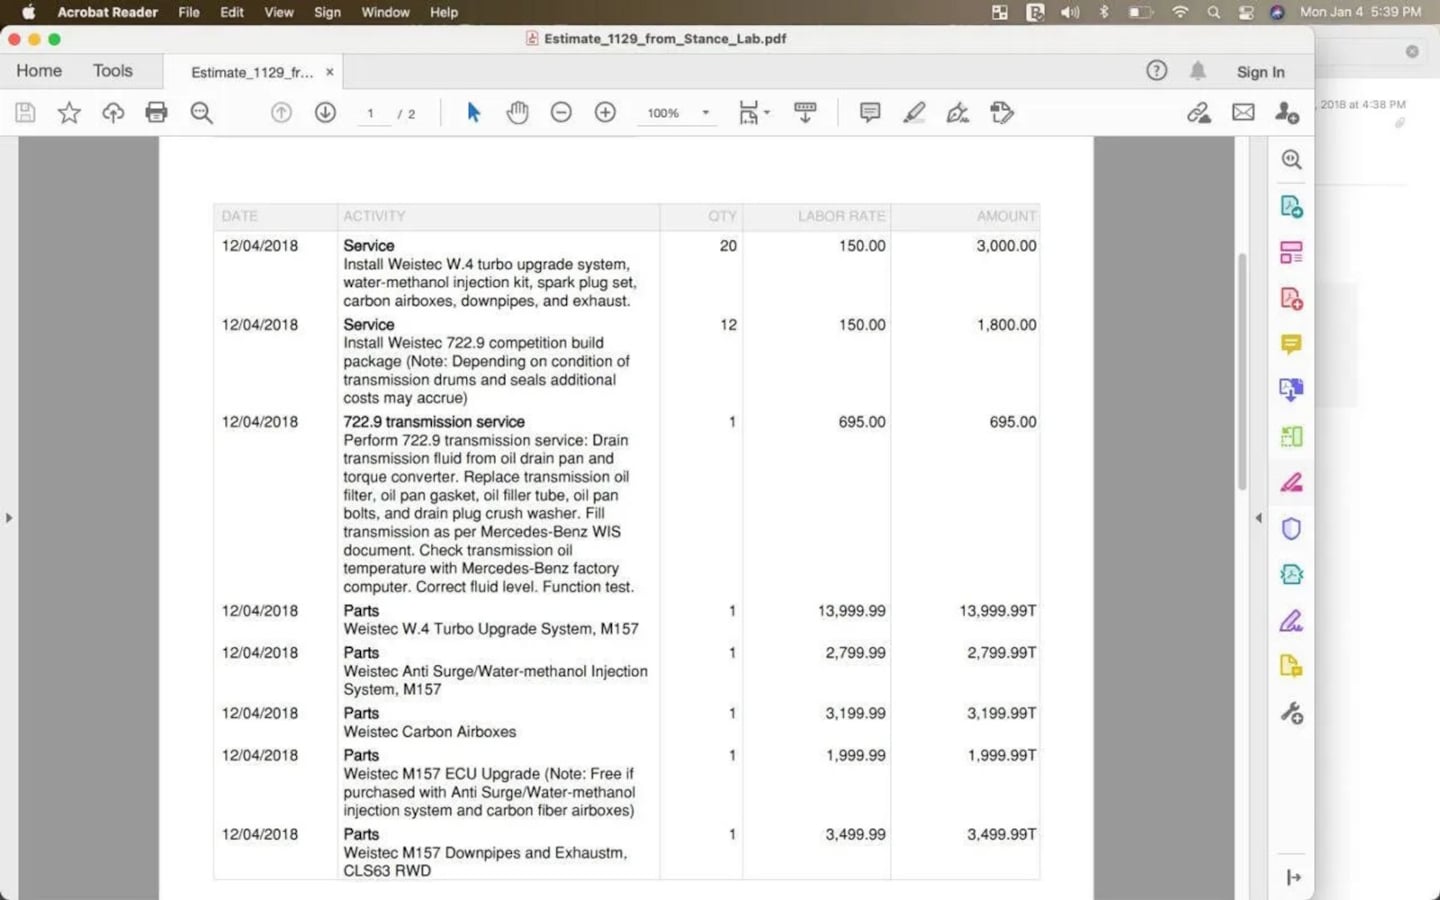Click the Sign In button
Image resolution: width=1440 pixels, height=900 pixels.
tap(1260, 72)
